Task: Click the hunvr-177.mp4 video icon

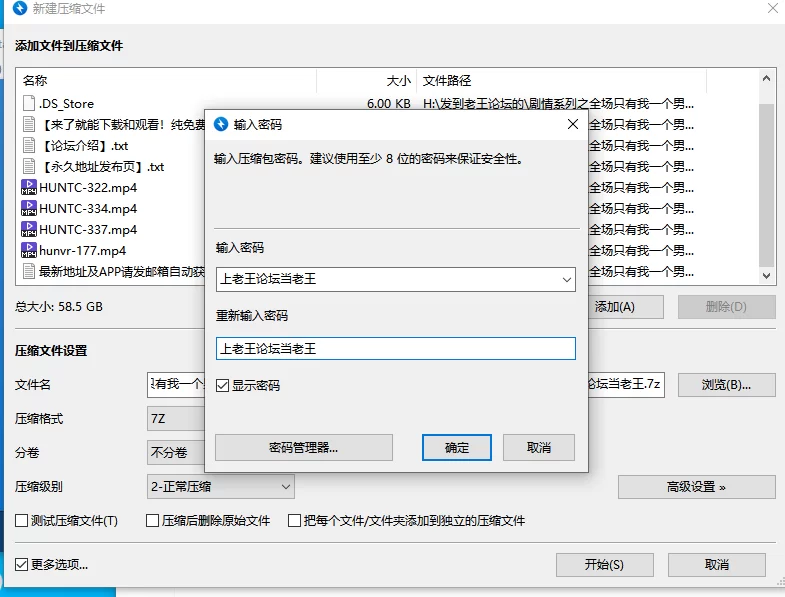Action: click(29, 250)
